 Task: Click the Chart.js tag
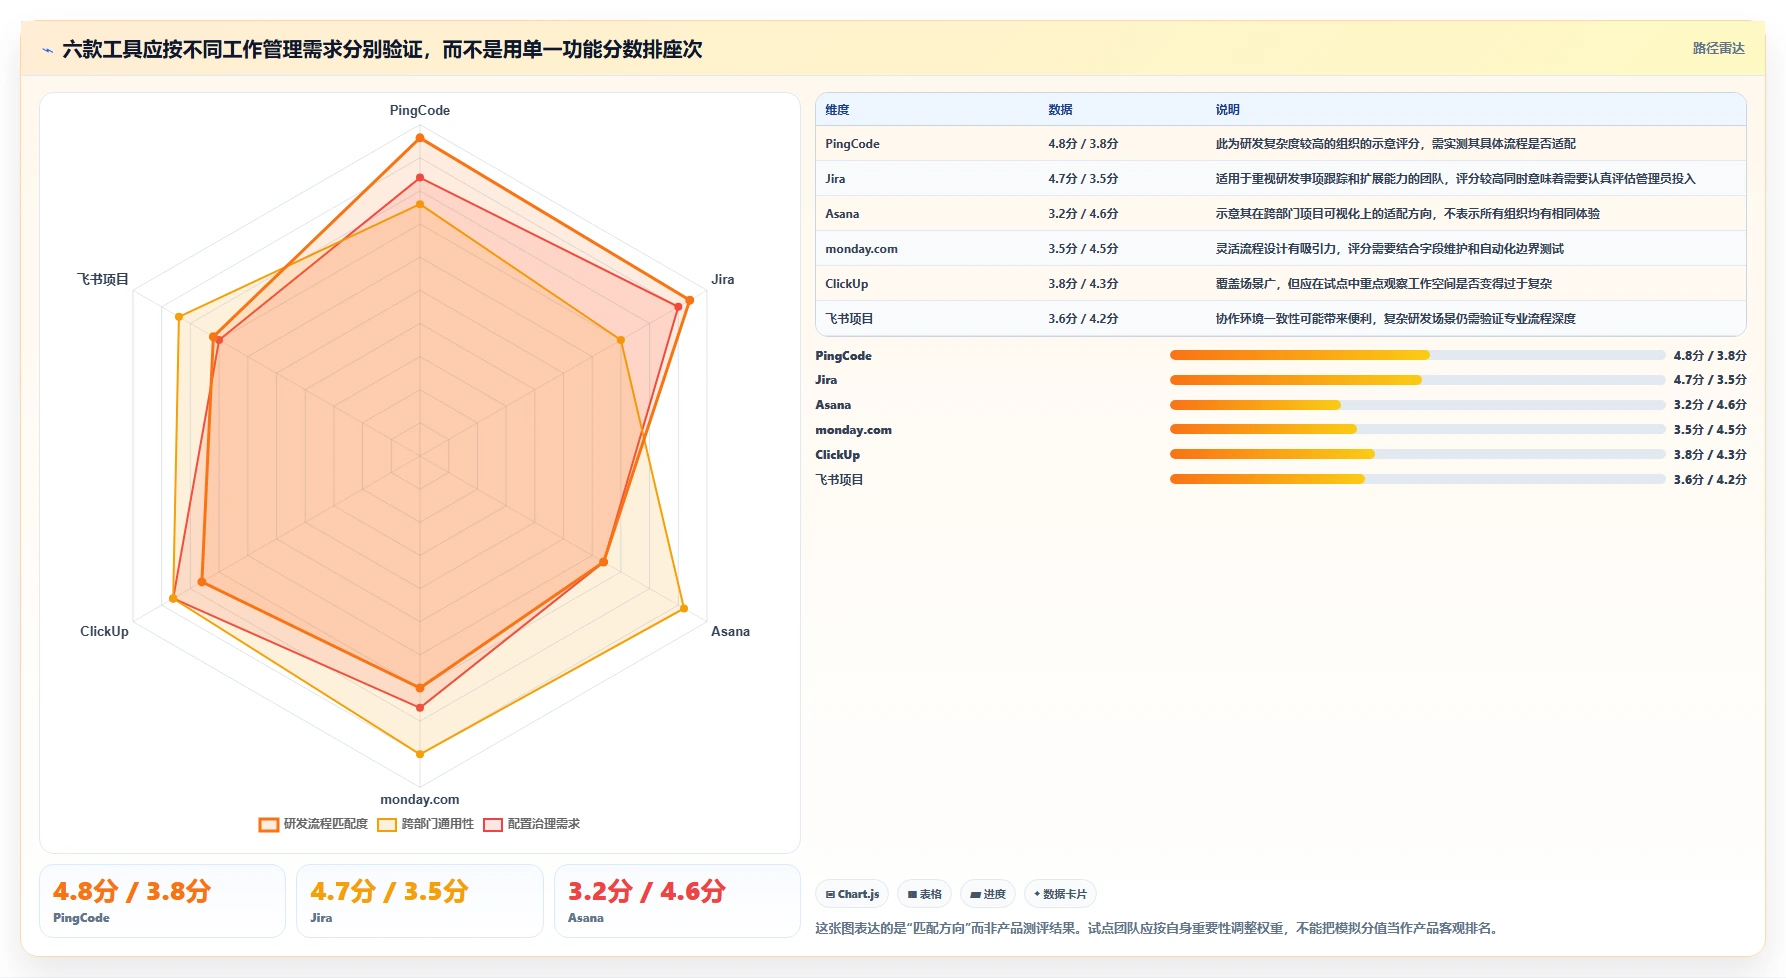pos(852,894)
